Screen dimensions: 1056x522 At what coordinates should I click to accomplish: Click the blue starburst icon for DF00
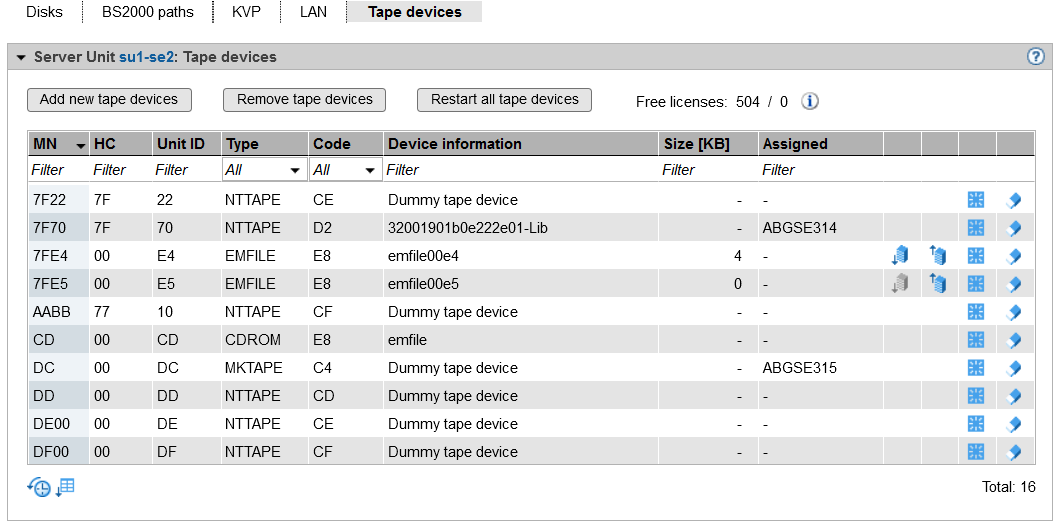coord(976,452)
